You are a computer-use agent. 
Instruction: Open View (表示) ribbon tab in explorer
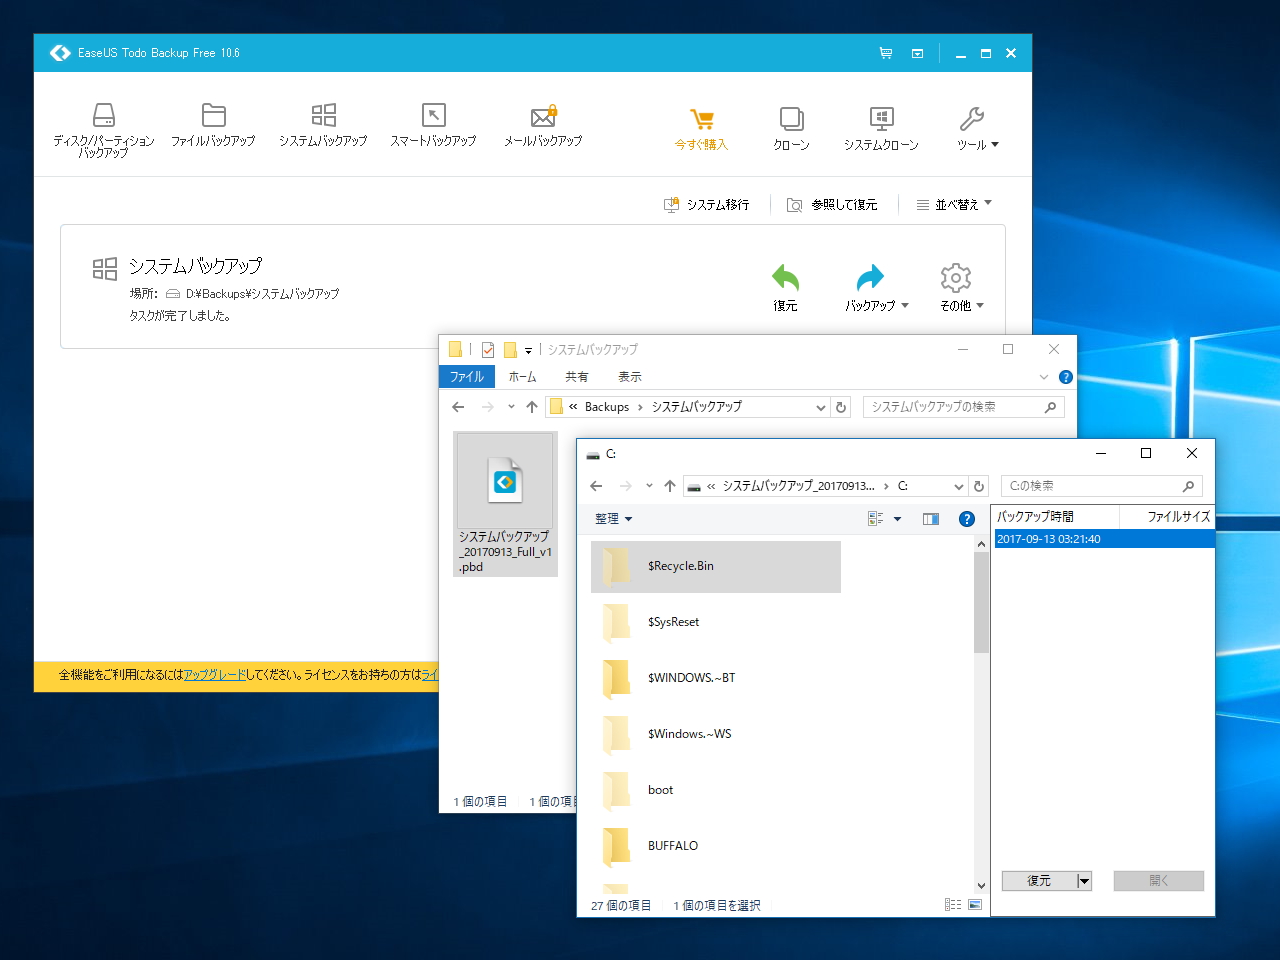630,377
